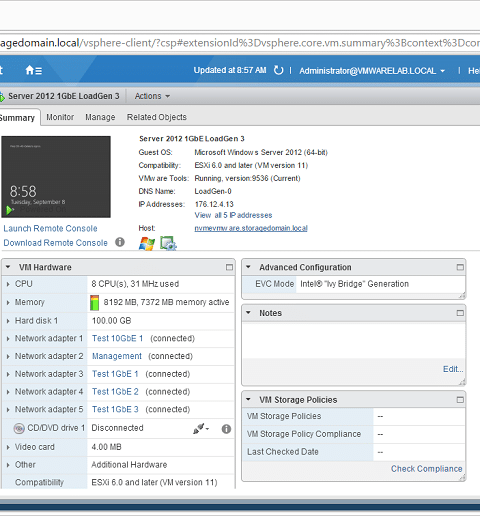Open the CD/DVD connect plug menu
The width and height of the screenshot is (480, 516).
click(201, 429)
